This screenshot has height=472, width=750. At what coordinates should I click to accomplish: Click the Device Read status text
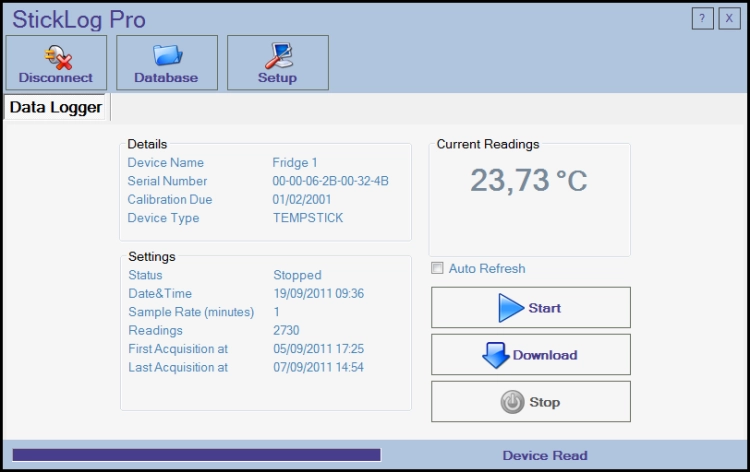pos(544,456)
